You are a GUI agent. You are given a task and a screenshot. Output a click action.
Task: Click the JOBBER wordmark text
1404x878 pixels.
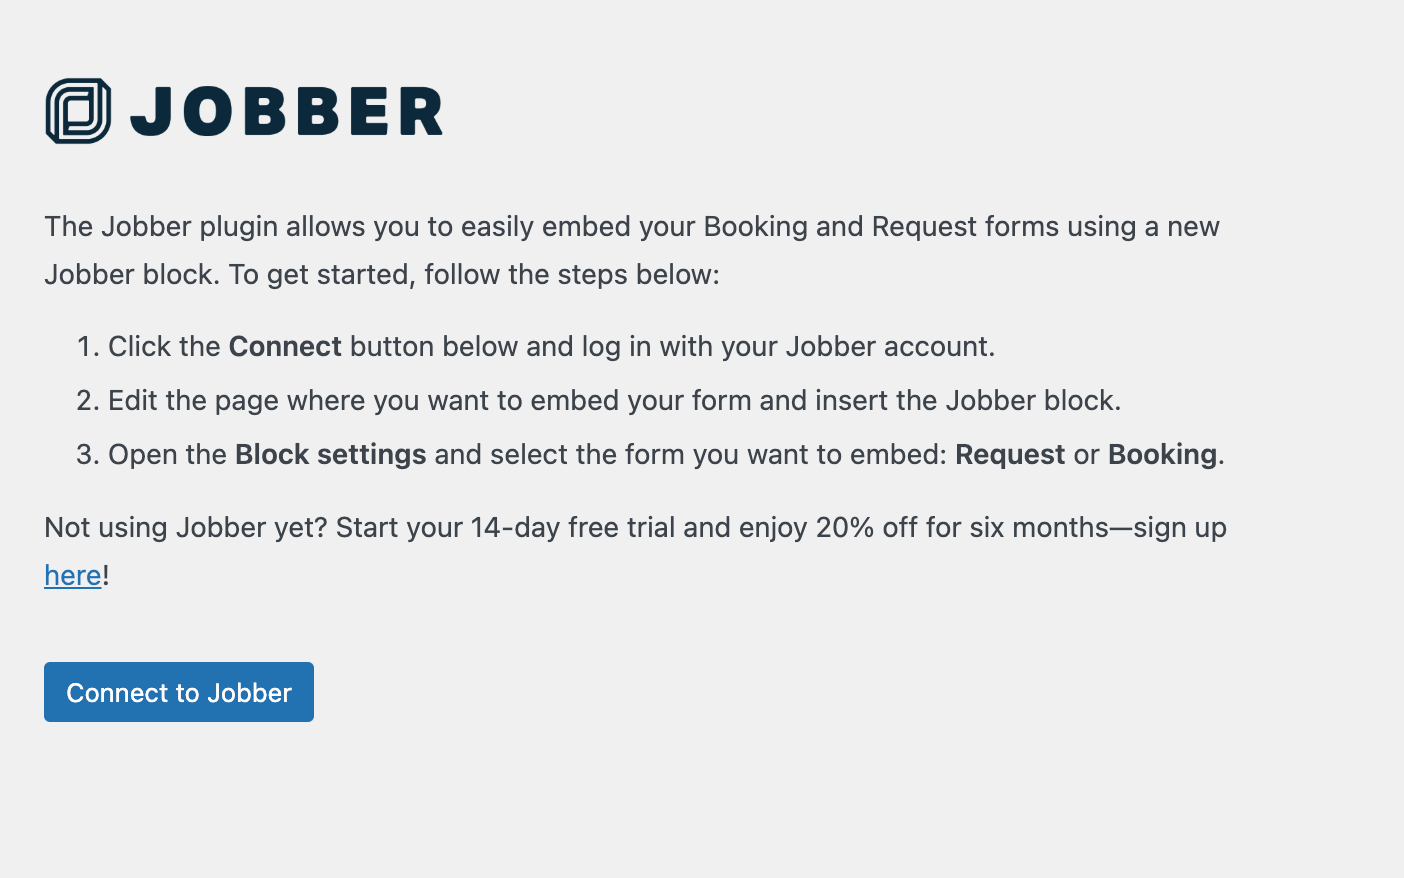coord(287,111)
